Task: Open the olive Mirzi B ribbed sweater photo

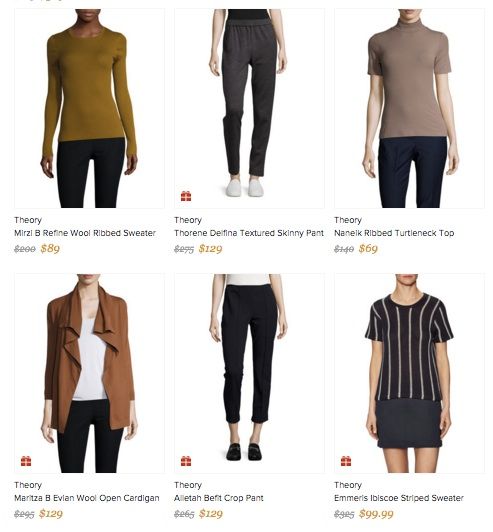Action: (x=89, y=109)
